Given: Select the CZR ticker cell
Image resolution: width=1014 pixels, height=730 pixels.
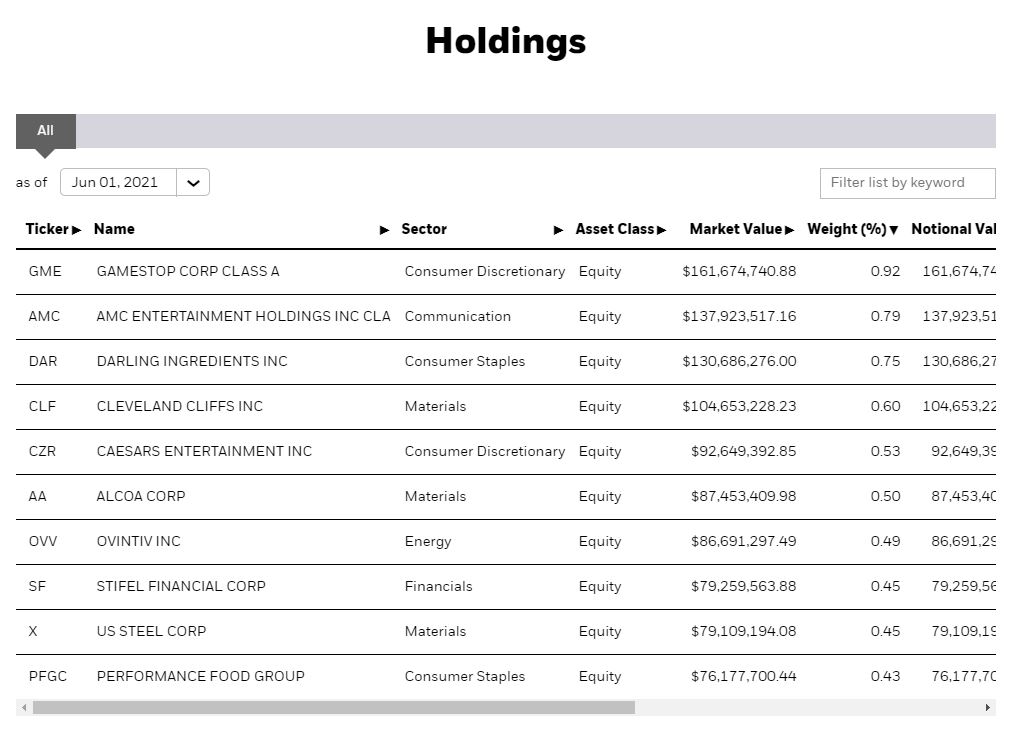Looking at the screenshot, I should point(43,451).
